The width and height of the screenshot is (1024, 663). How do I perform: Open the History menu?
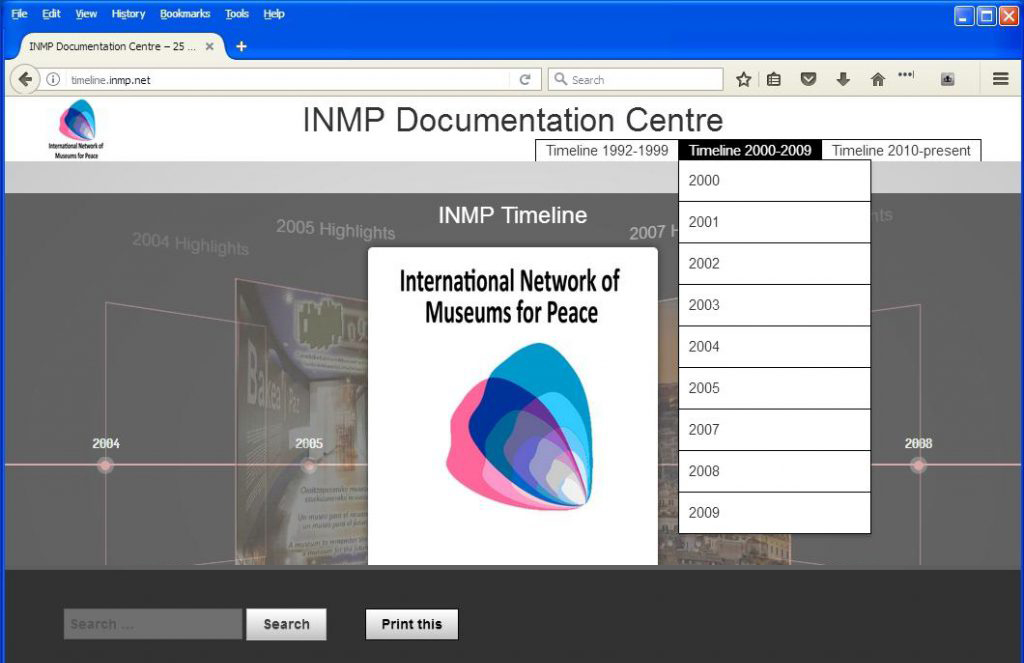(128, 14)
